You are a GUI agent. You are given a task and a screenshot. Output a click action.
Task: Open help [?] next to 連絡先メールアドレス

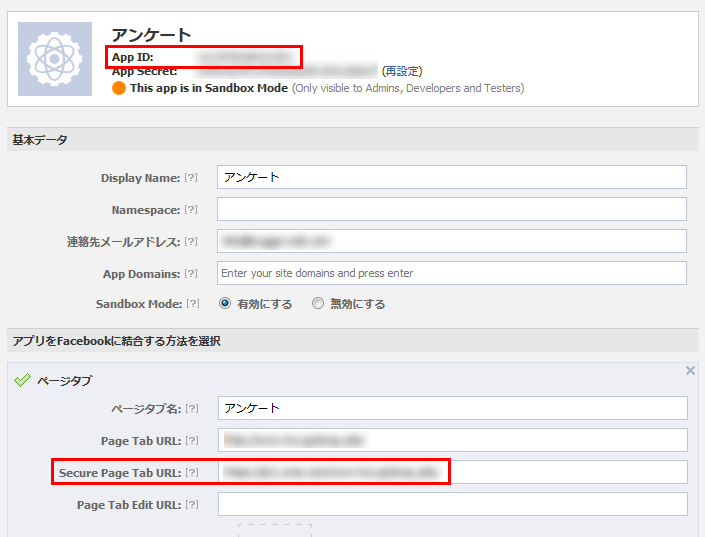coord(191,242)
